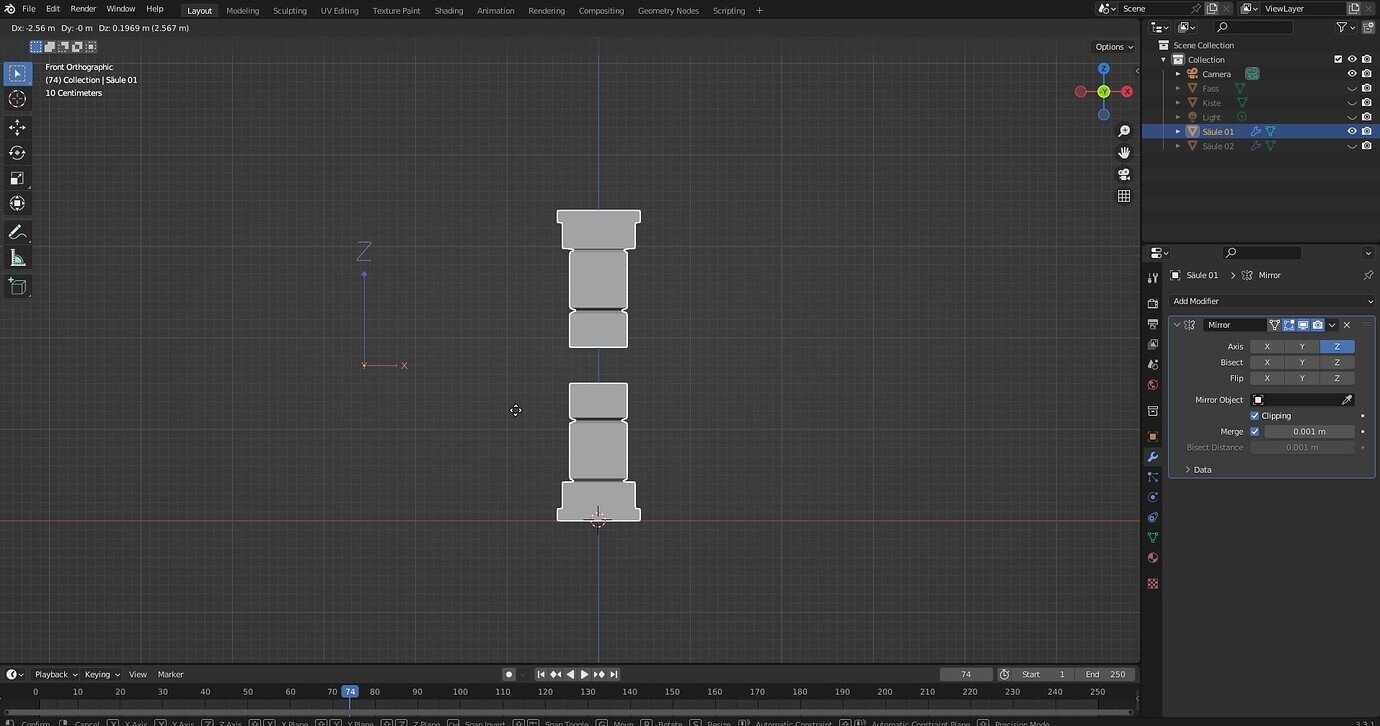1380x726 pixels.
Task: Toggle the Merge checkbox
Action: 1255,432
